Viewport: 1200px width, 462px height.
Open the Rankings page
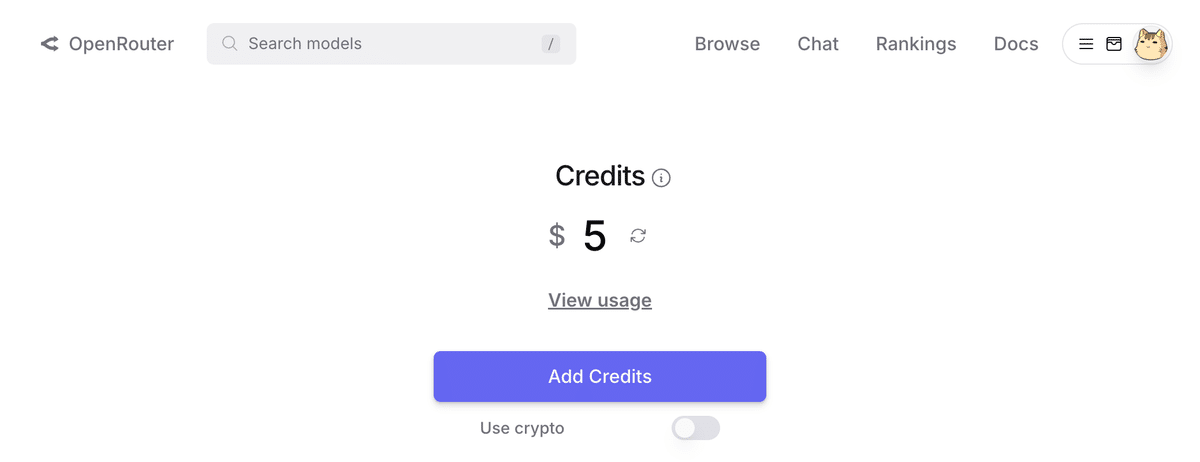pyautogui.click(x=916, y=44)
